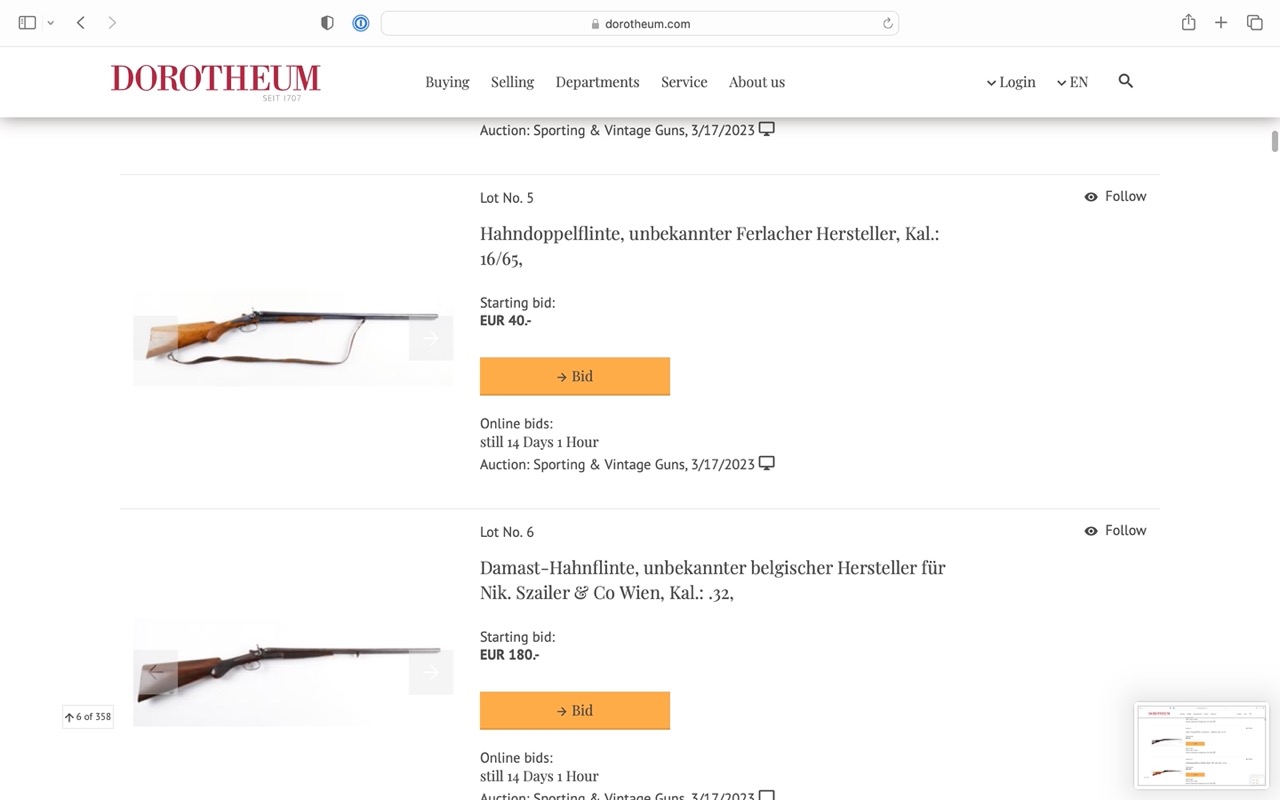Image resolution: width=1280 pixels, height=800 pixels.
Task: Expand the Login dropdown
Action: pyautogui.click(x=1011, y=82)
